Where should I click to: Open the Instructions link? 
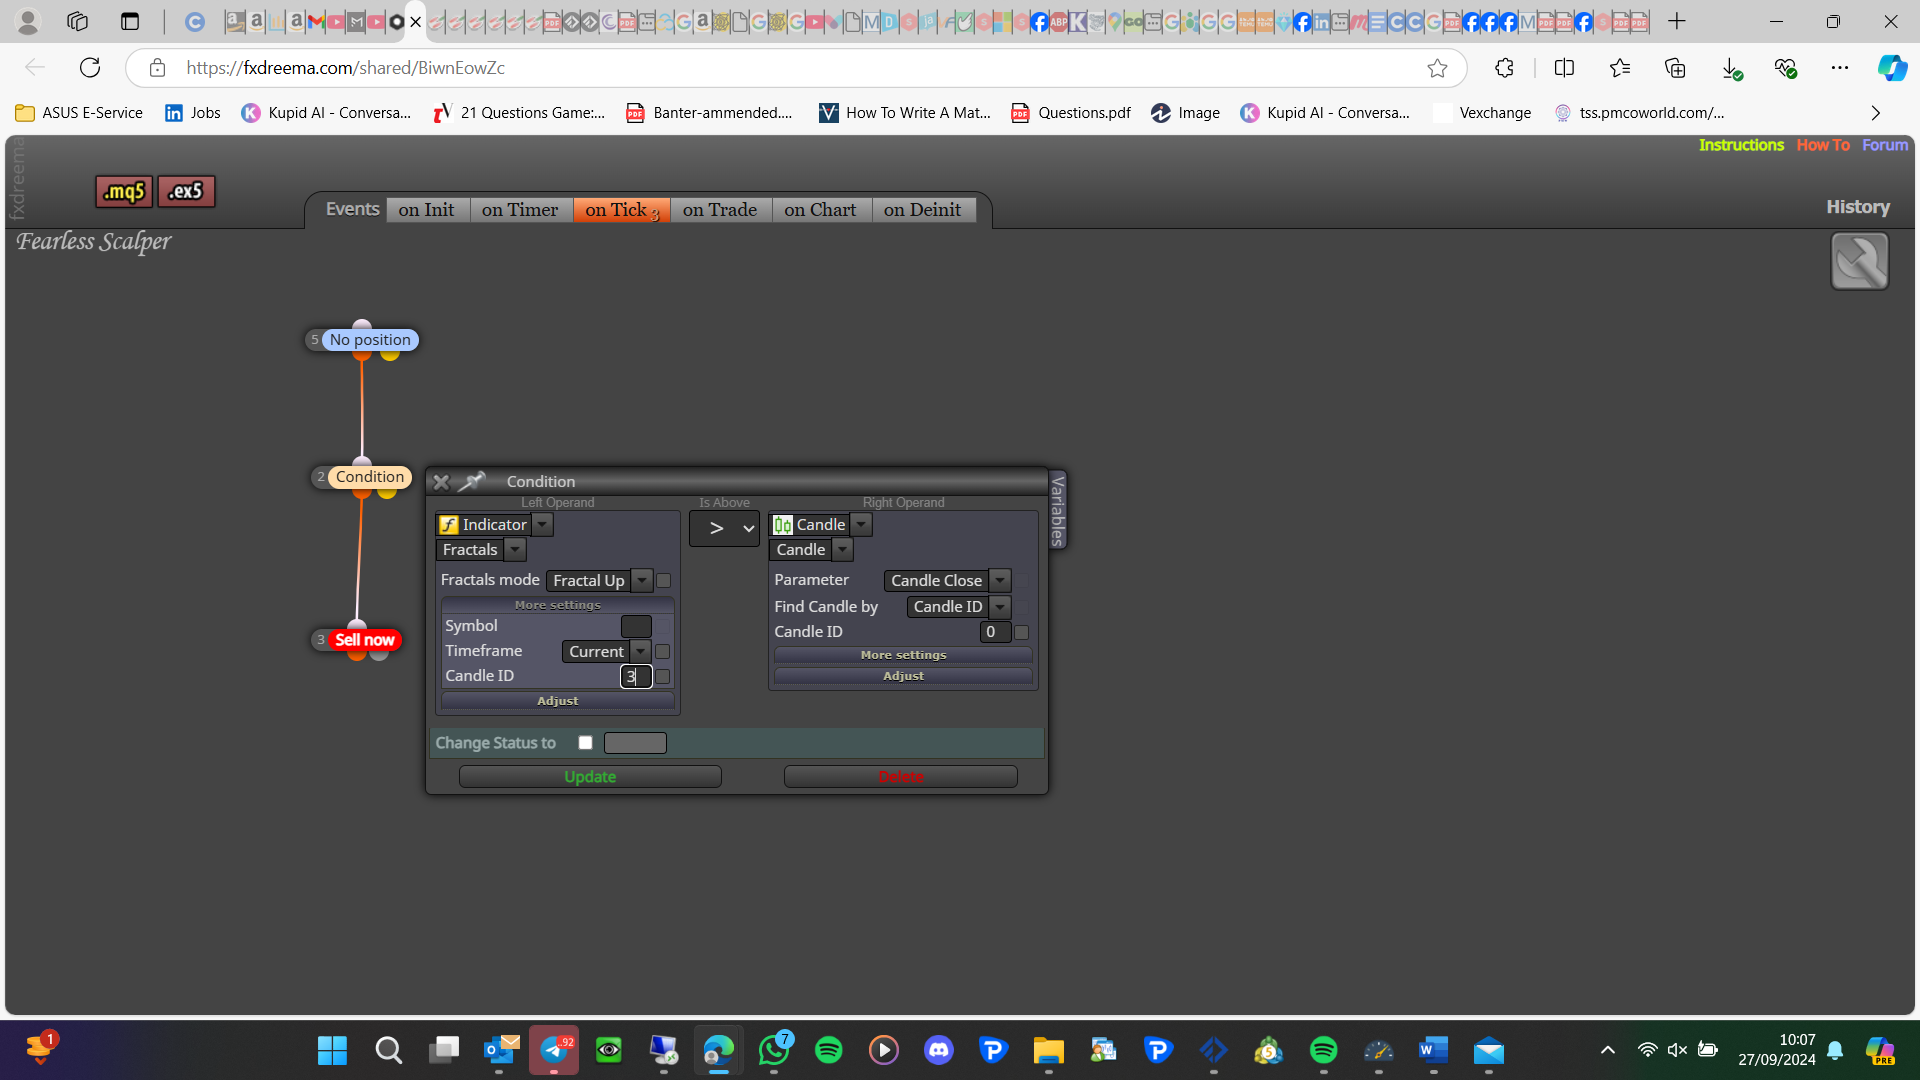point(1741,145)
